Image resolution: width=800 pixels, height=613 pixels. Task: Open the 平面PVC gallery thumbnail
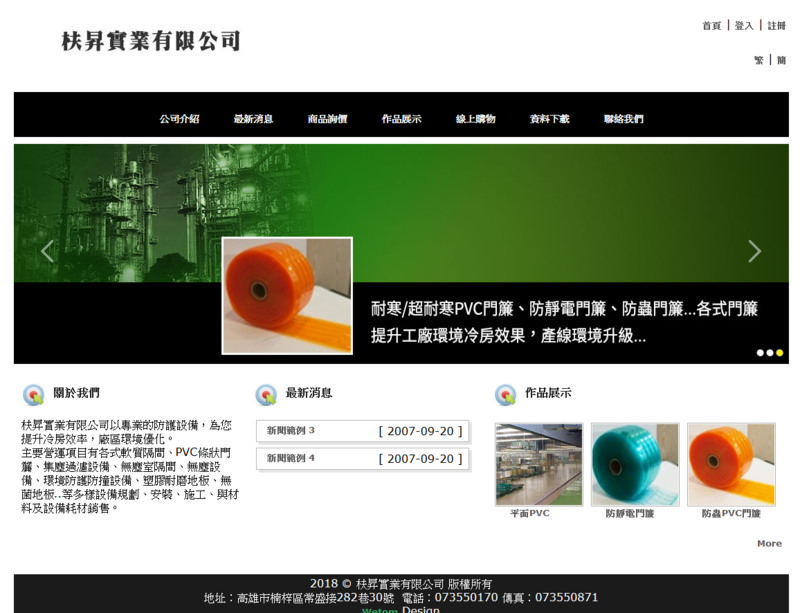[539, 464]
